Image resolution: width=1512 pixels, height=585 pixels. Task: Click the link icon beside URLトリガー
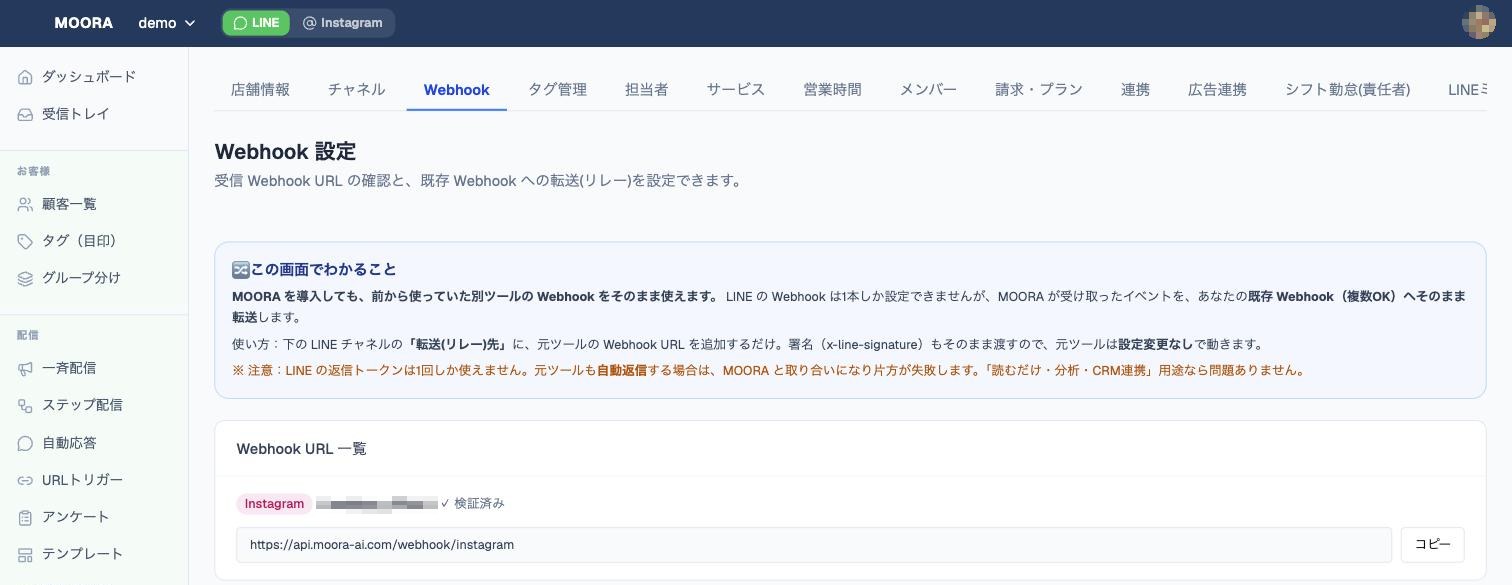[x=25, y=480]
